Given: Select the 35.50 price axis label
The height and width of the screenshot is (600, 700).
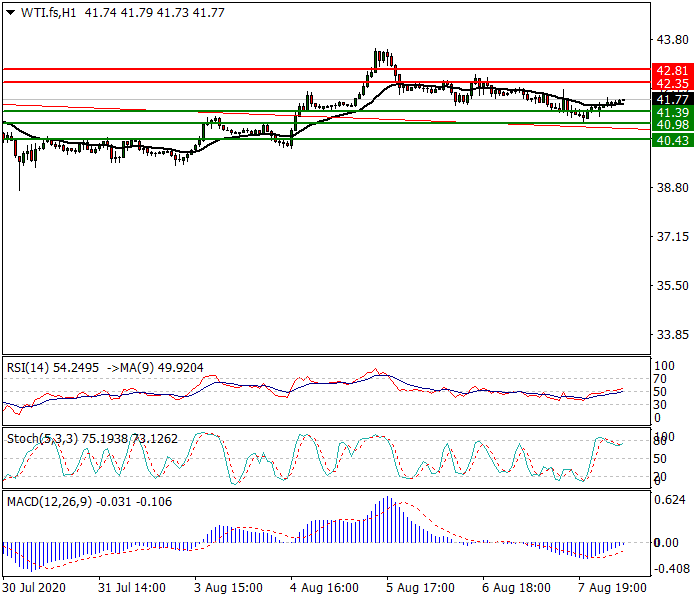Looking at the screenshot, I should (672, 286).
